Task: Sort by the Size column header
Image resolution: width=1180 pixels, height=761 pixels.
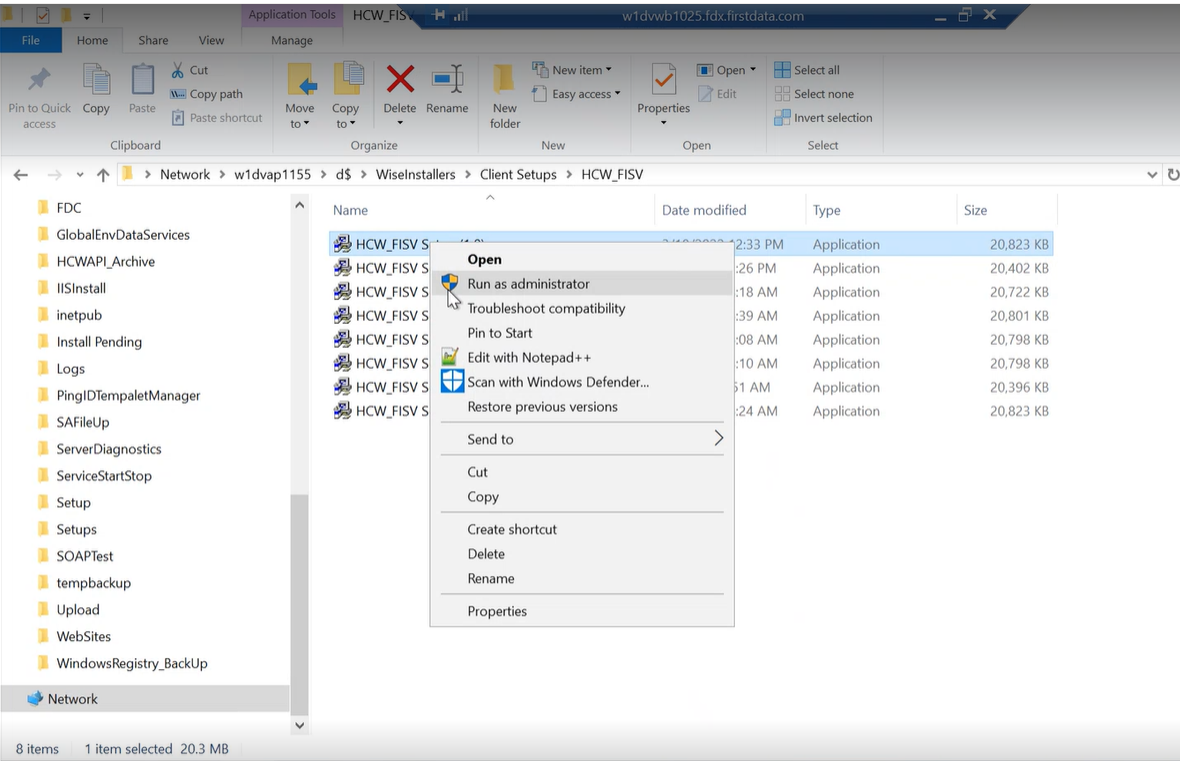Action: tap(975, 210)
